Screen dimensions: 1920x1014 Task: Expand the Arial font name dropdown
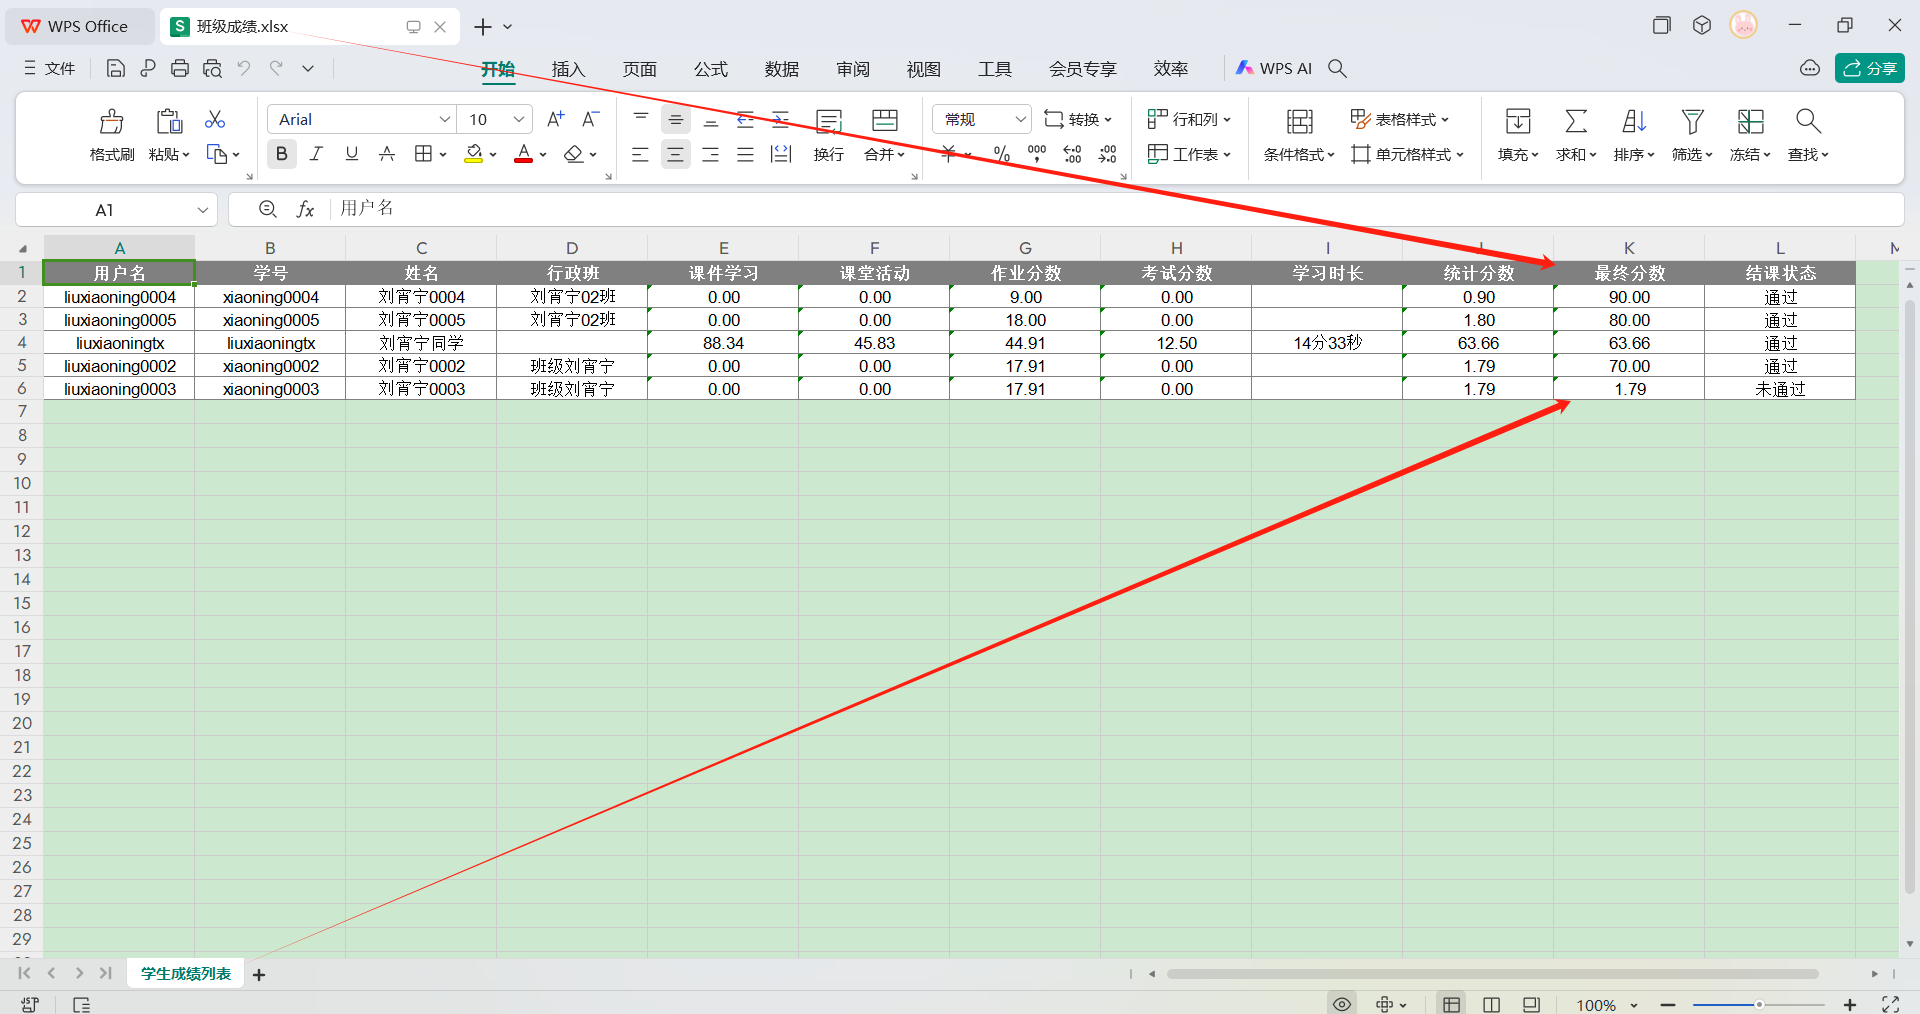point(445,119)
